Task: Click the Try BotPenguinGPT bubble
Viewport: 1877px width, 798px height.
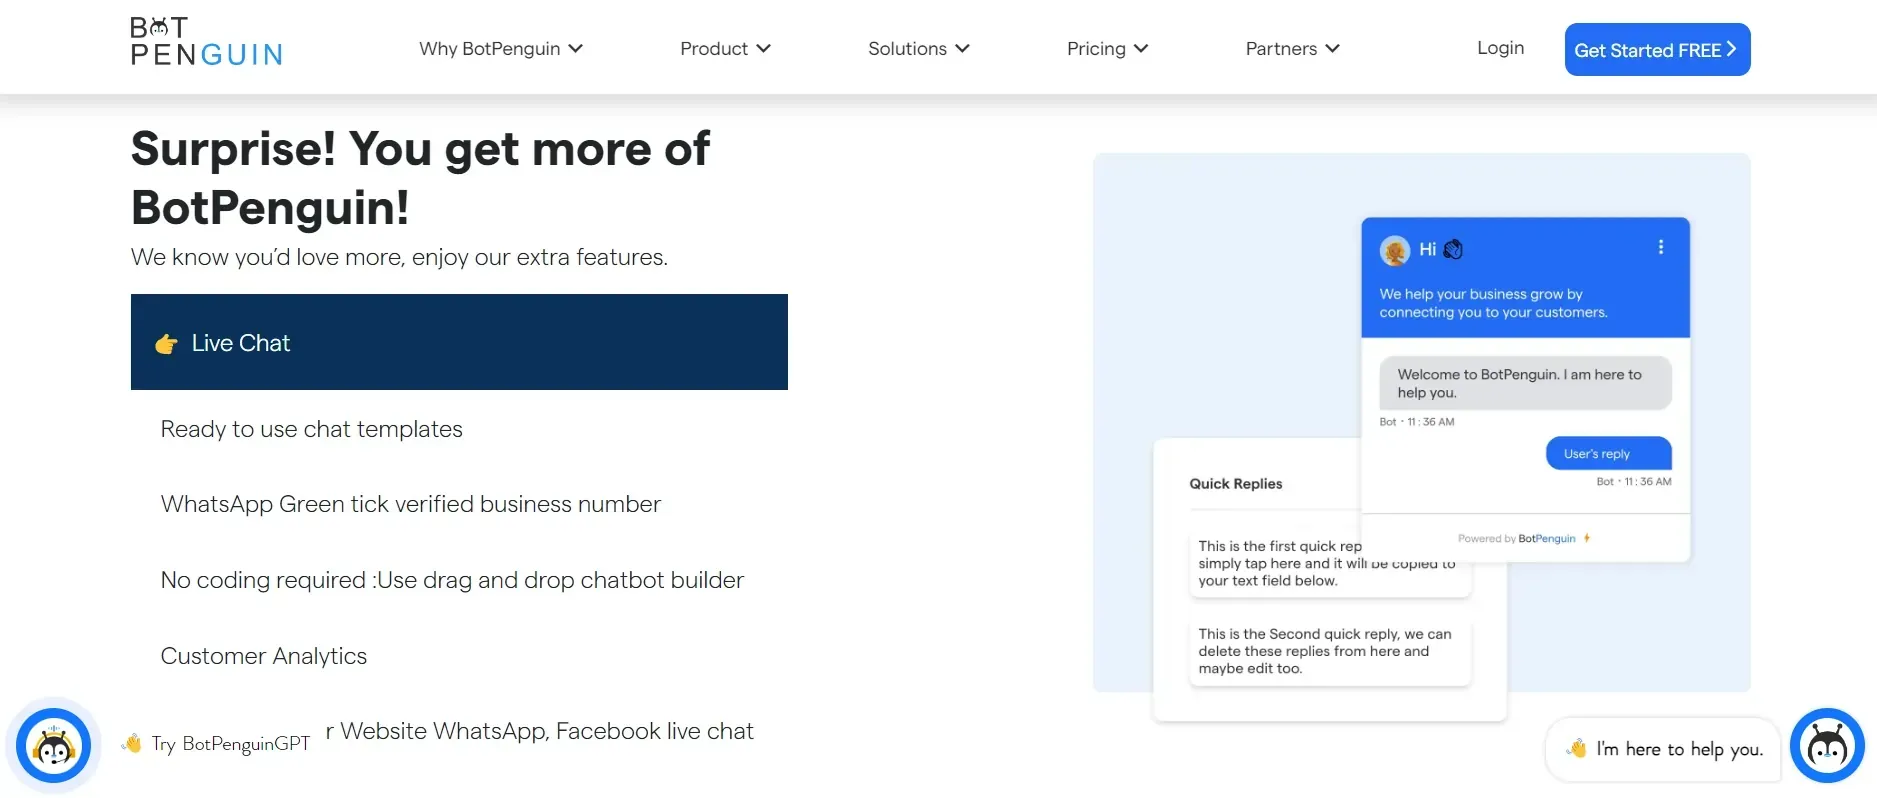Action: [x=218, y=744]
